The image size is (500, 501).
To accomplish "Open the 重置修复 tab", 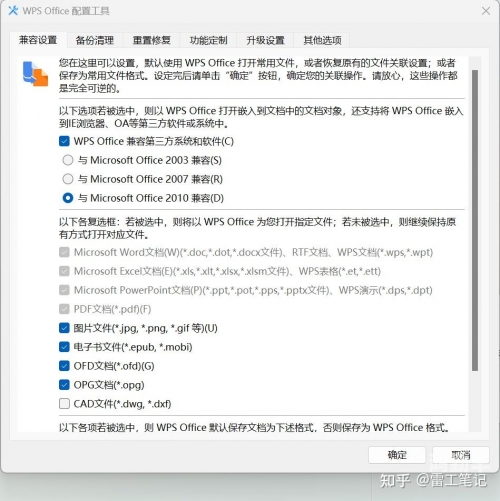I will pos(151,40).
